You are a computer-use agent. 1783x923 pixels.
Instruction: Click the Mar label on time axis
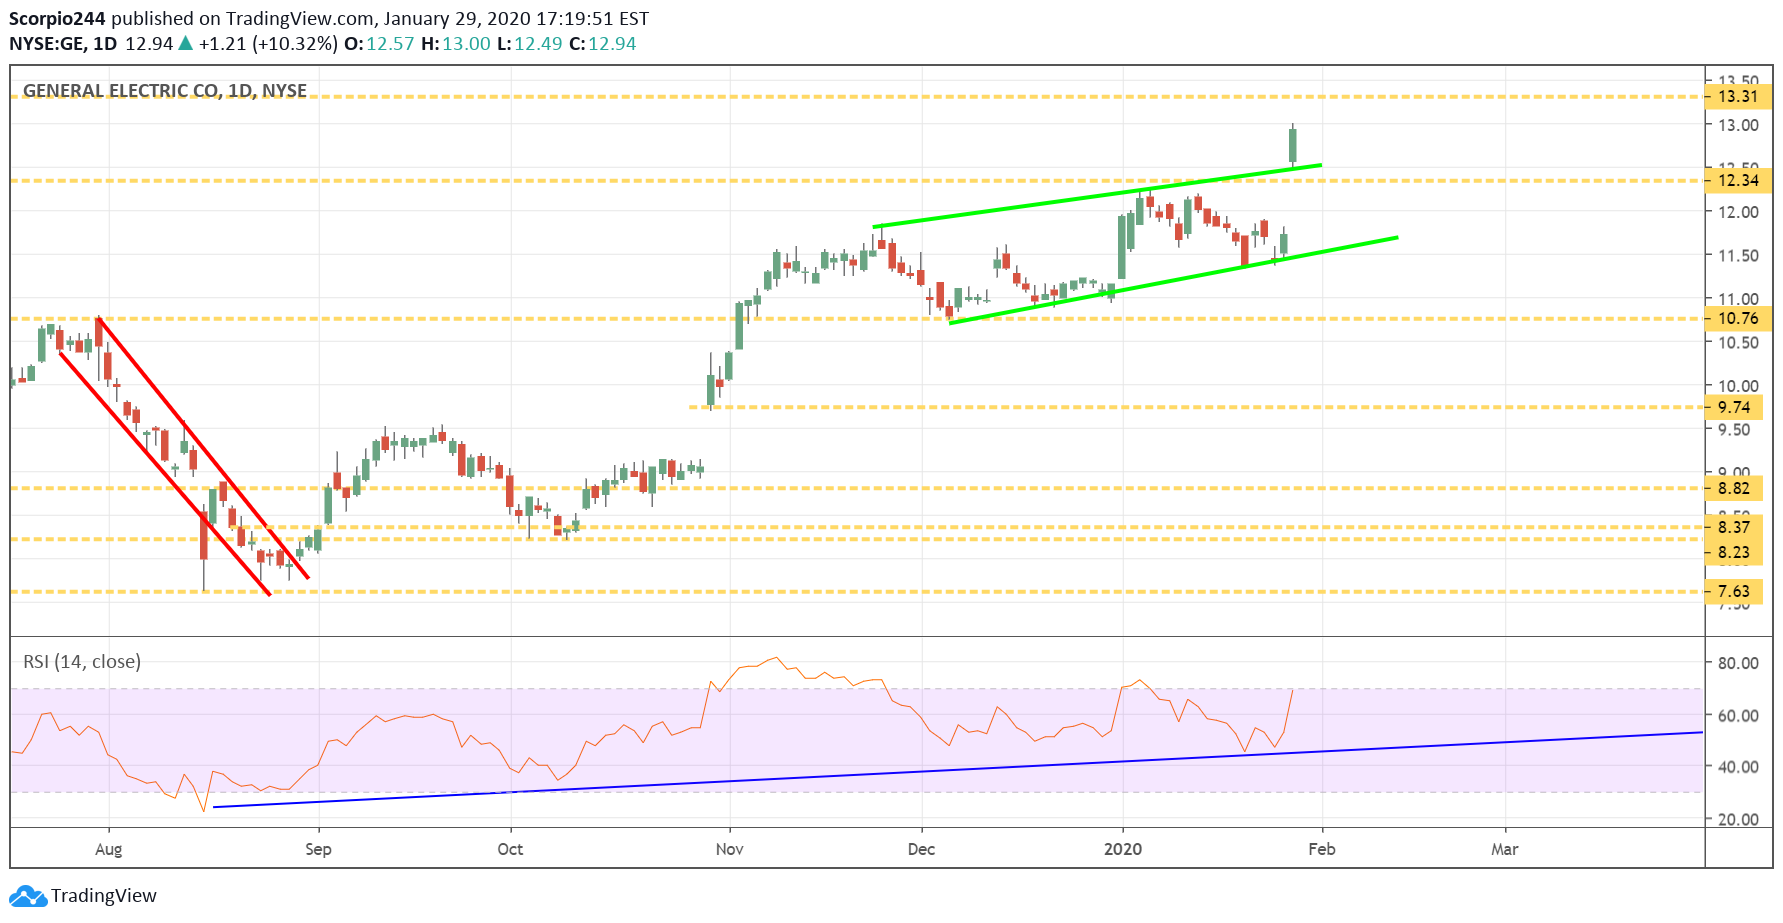click(1505, 850)
